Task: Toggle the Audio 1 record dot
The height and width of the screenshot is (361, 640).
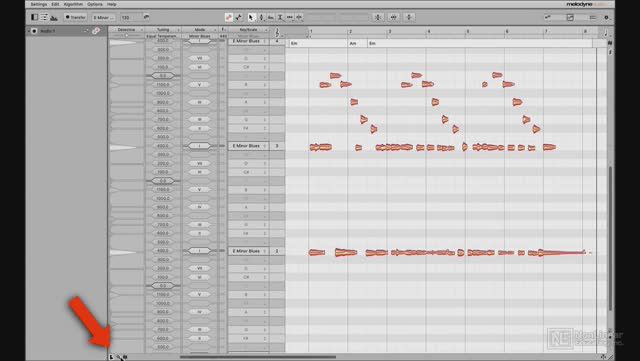Action: (x=34, y=31)
